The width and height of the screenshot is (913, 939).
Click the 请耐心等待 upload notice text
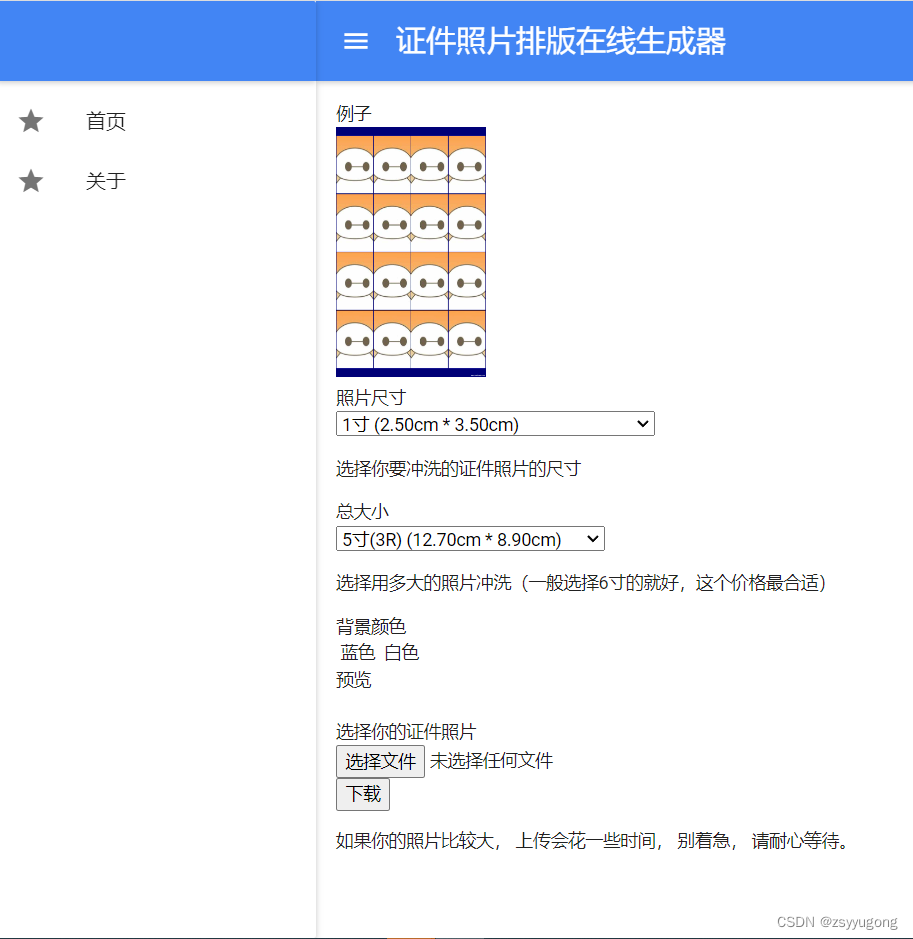pyautogui.click(x=592, y=841)
